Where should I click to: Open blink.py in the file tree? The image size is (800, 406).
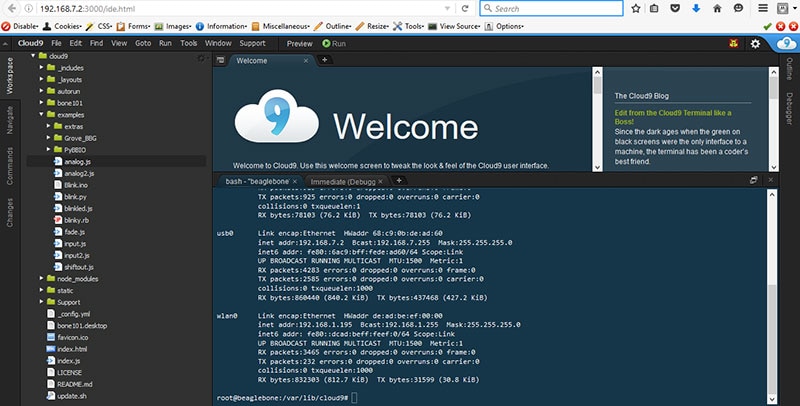74,197
